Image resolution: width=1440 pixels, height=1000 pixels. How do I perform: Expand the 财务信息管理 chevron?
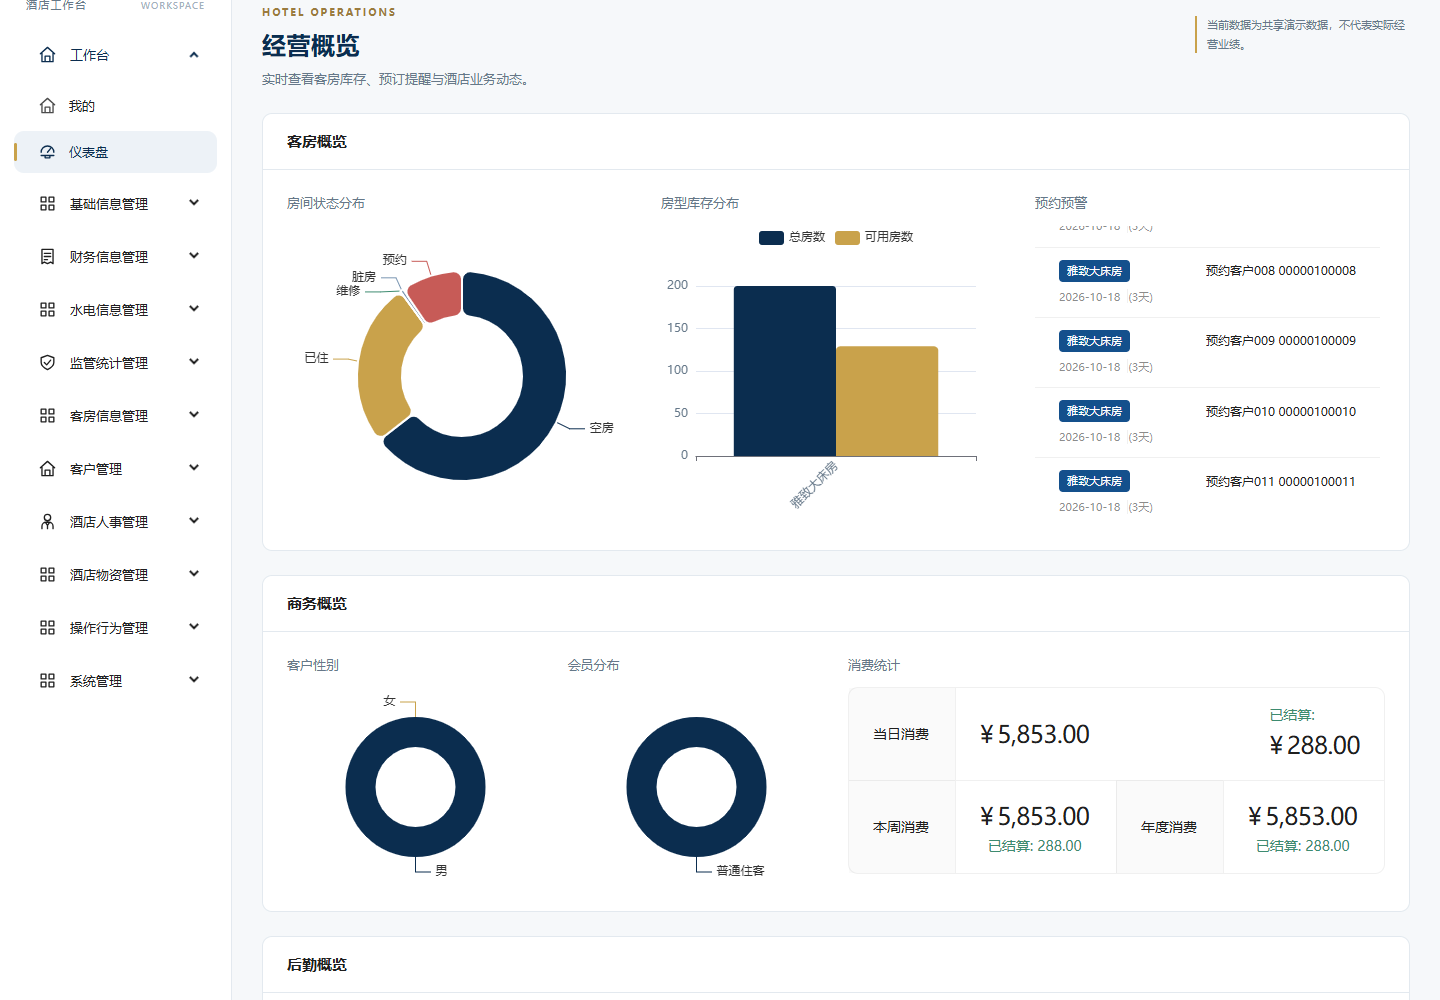click(194, 256)
